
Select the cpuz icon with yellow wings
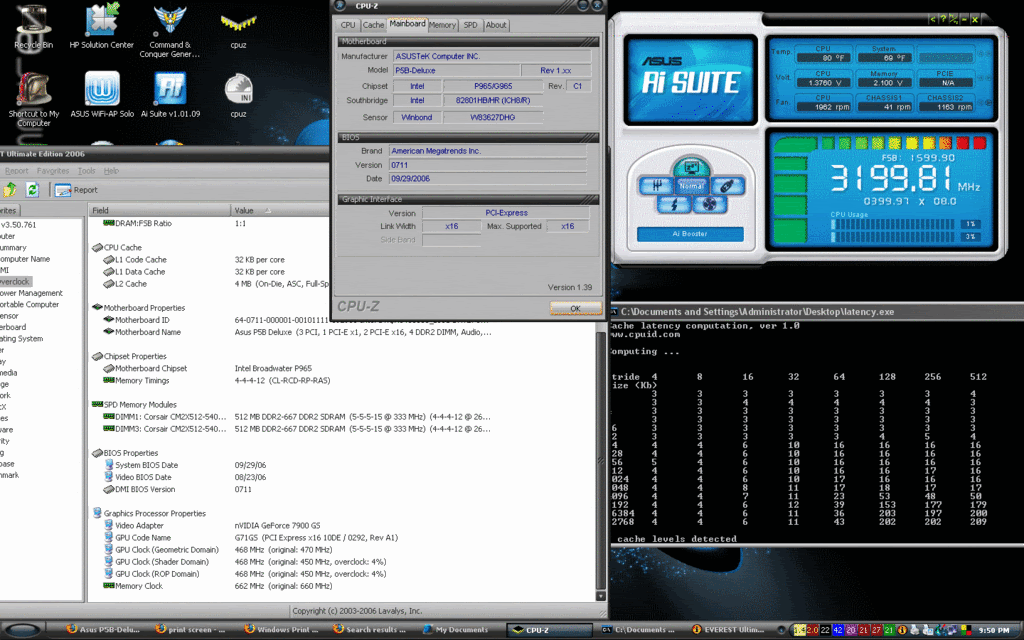[238, 31]
